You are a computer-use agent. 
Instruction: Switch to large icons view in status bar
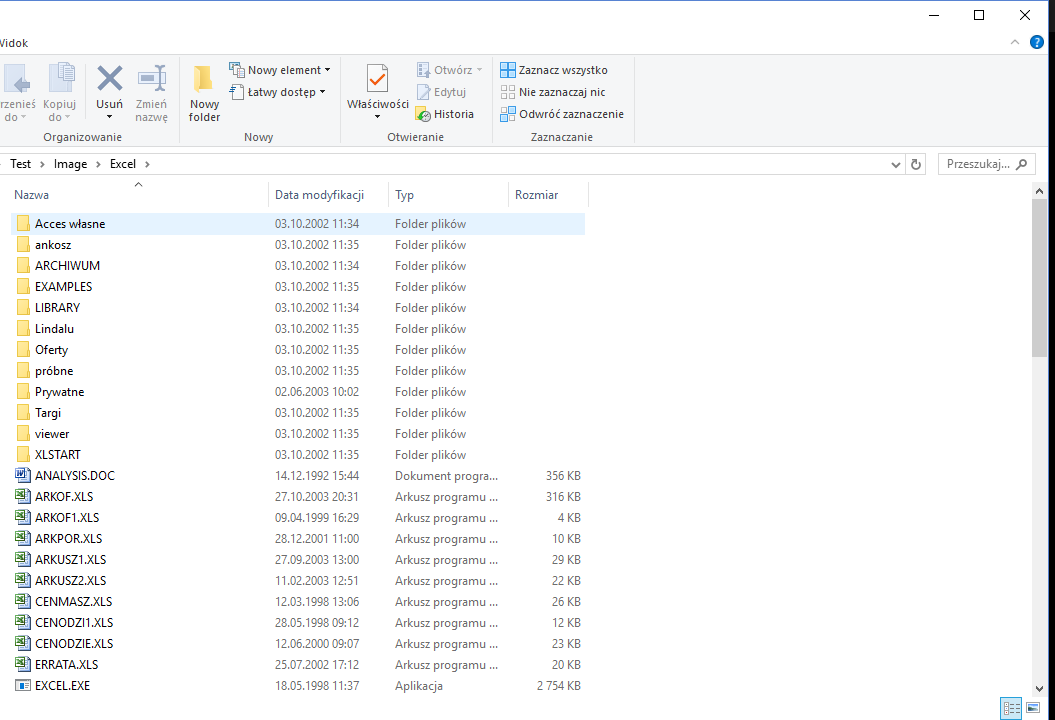point(1033,708)
